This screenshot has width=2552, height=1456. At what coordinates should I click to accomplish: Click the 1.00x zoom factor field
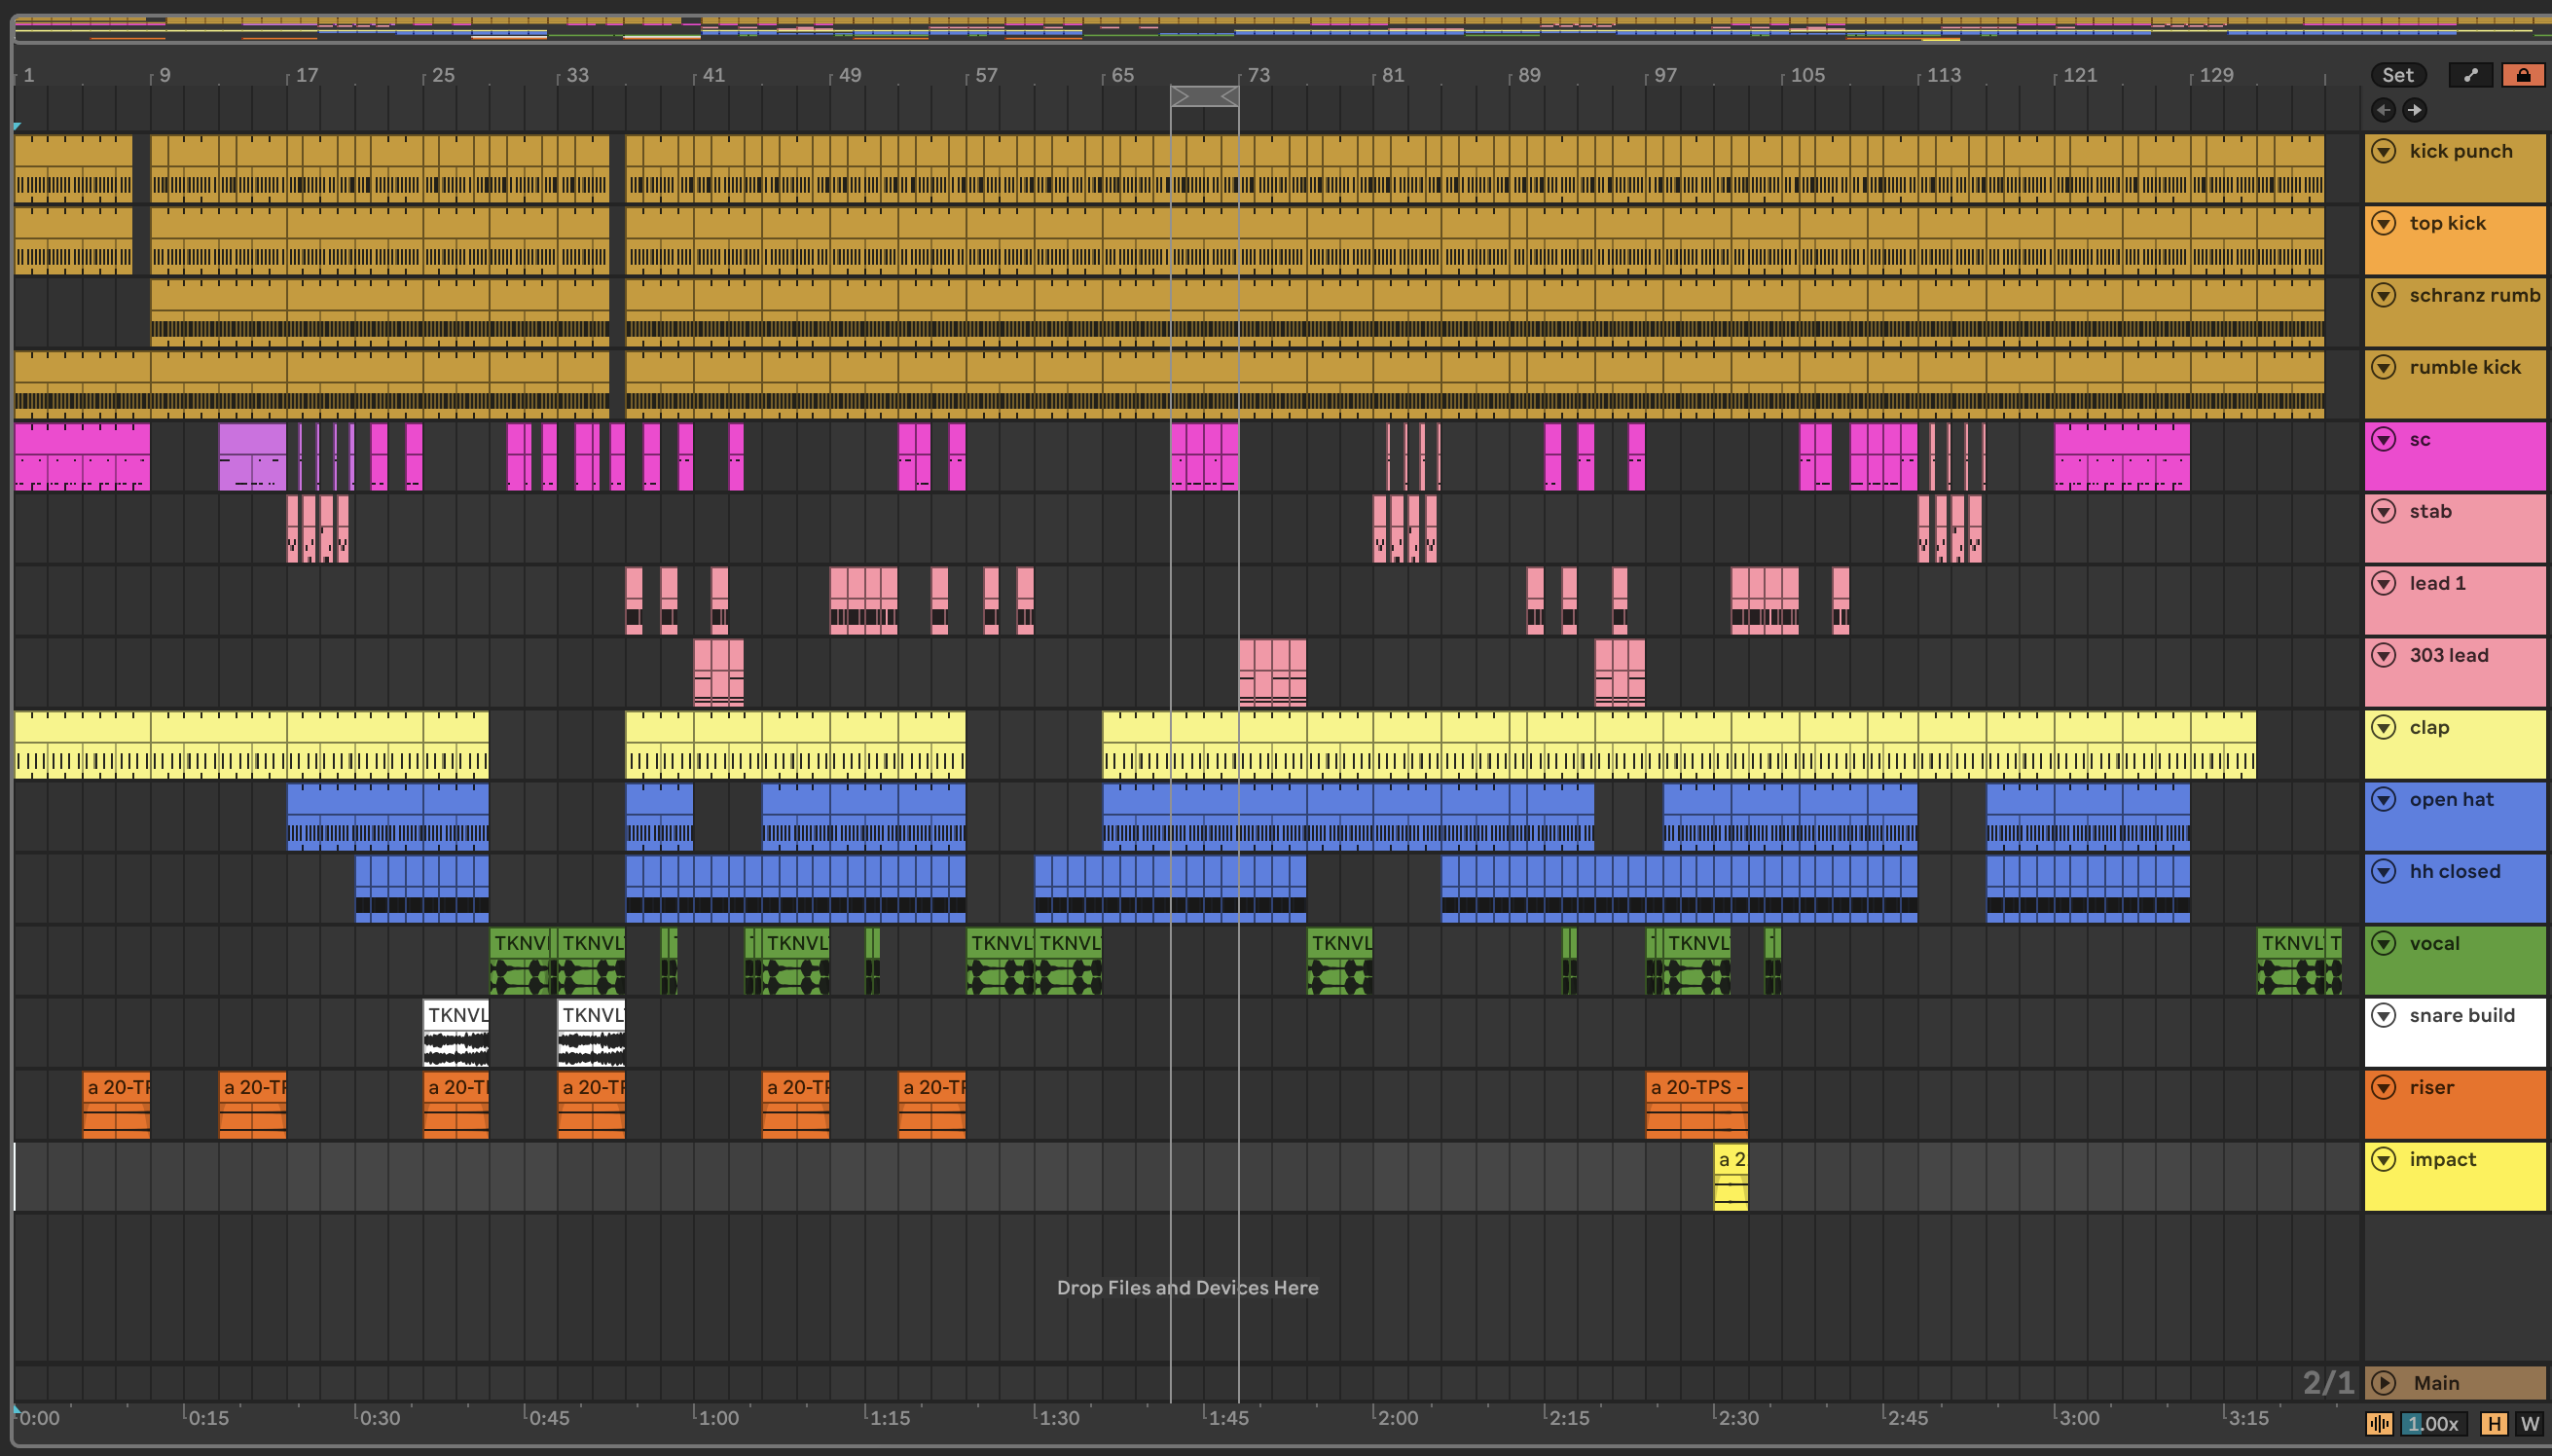click(x=2432, y=1424)
